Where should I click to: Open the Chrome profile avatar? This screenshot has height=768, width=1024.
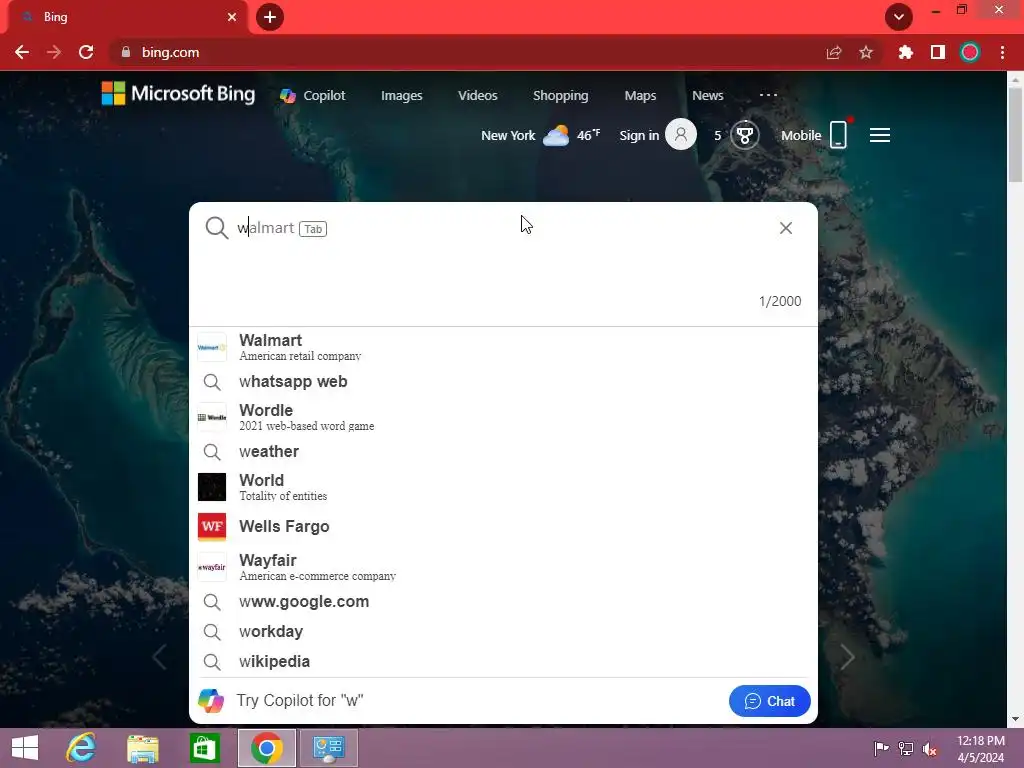[970, 52]
